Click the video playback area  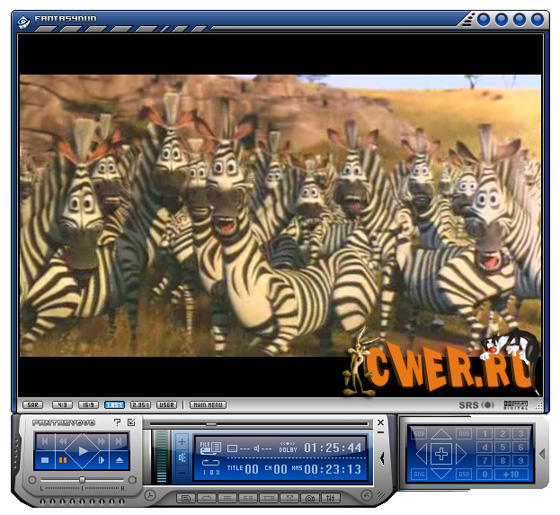coord(280,215)
